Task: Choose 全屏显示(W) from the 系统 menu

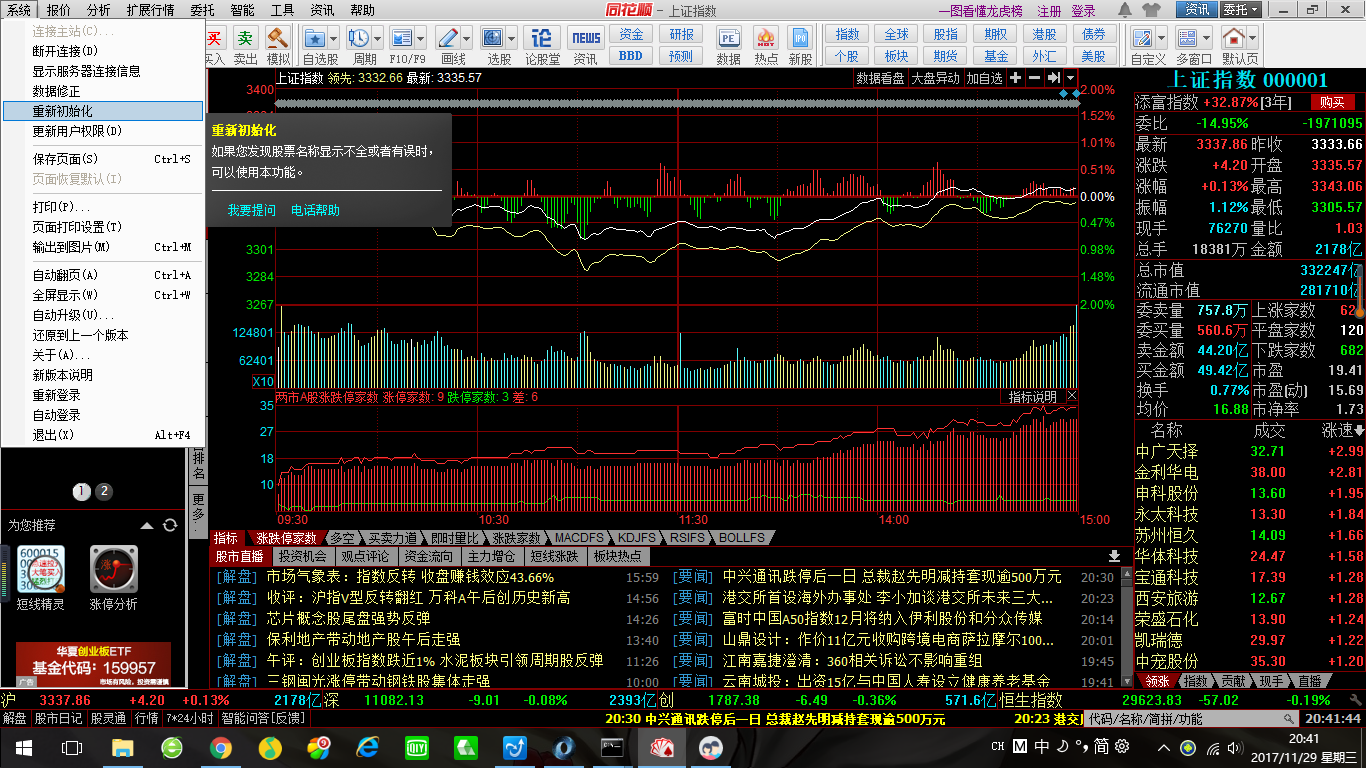Action: pyautogui.click(x=103, y=295)
